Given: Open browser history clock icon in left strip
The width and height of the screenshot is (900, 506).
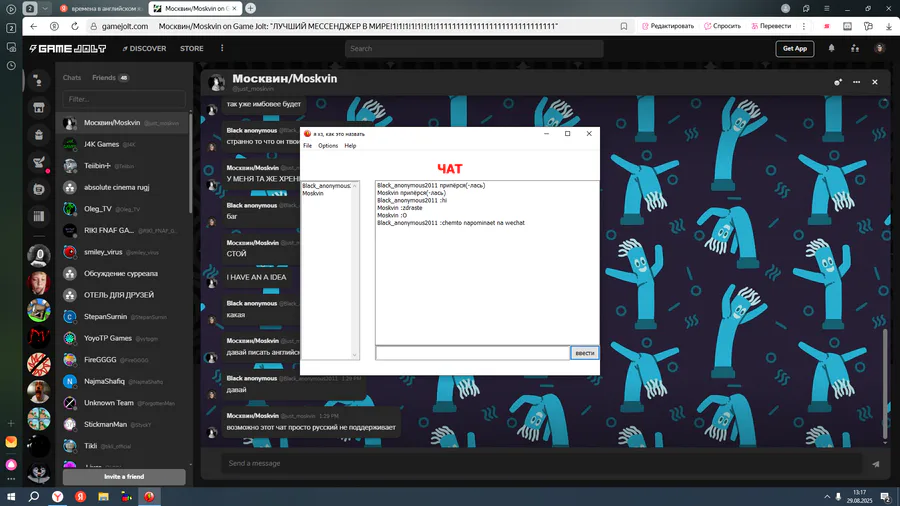Looking at the screenshot, I should [11, 65].
